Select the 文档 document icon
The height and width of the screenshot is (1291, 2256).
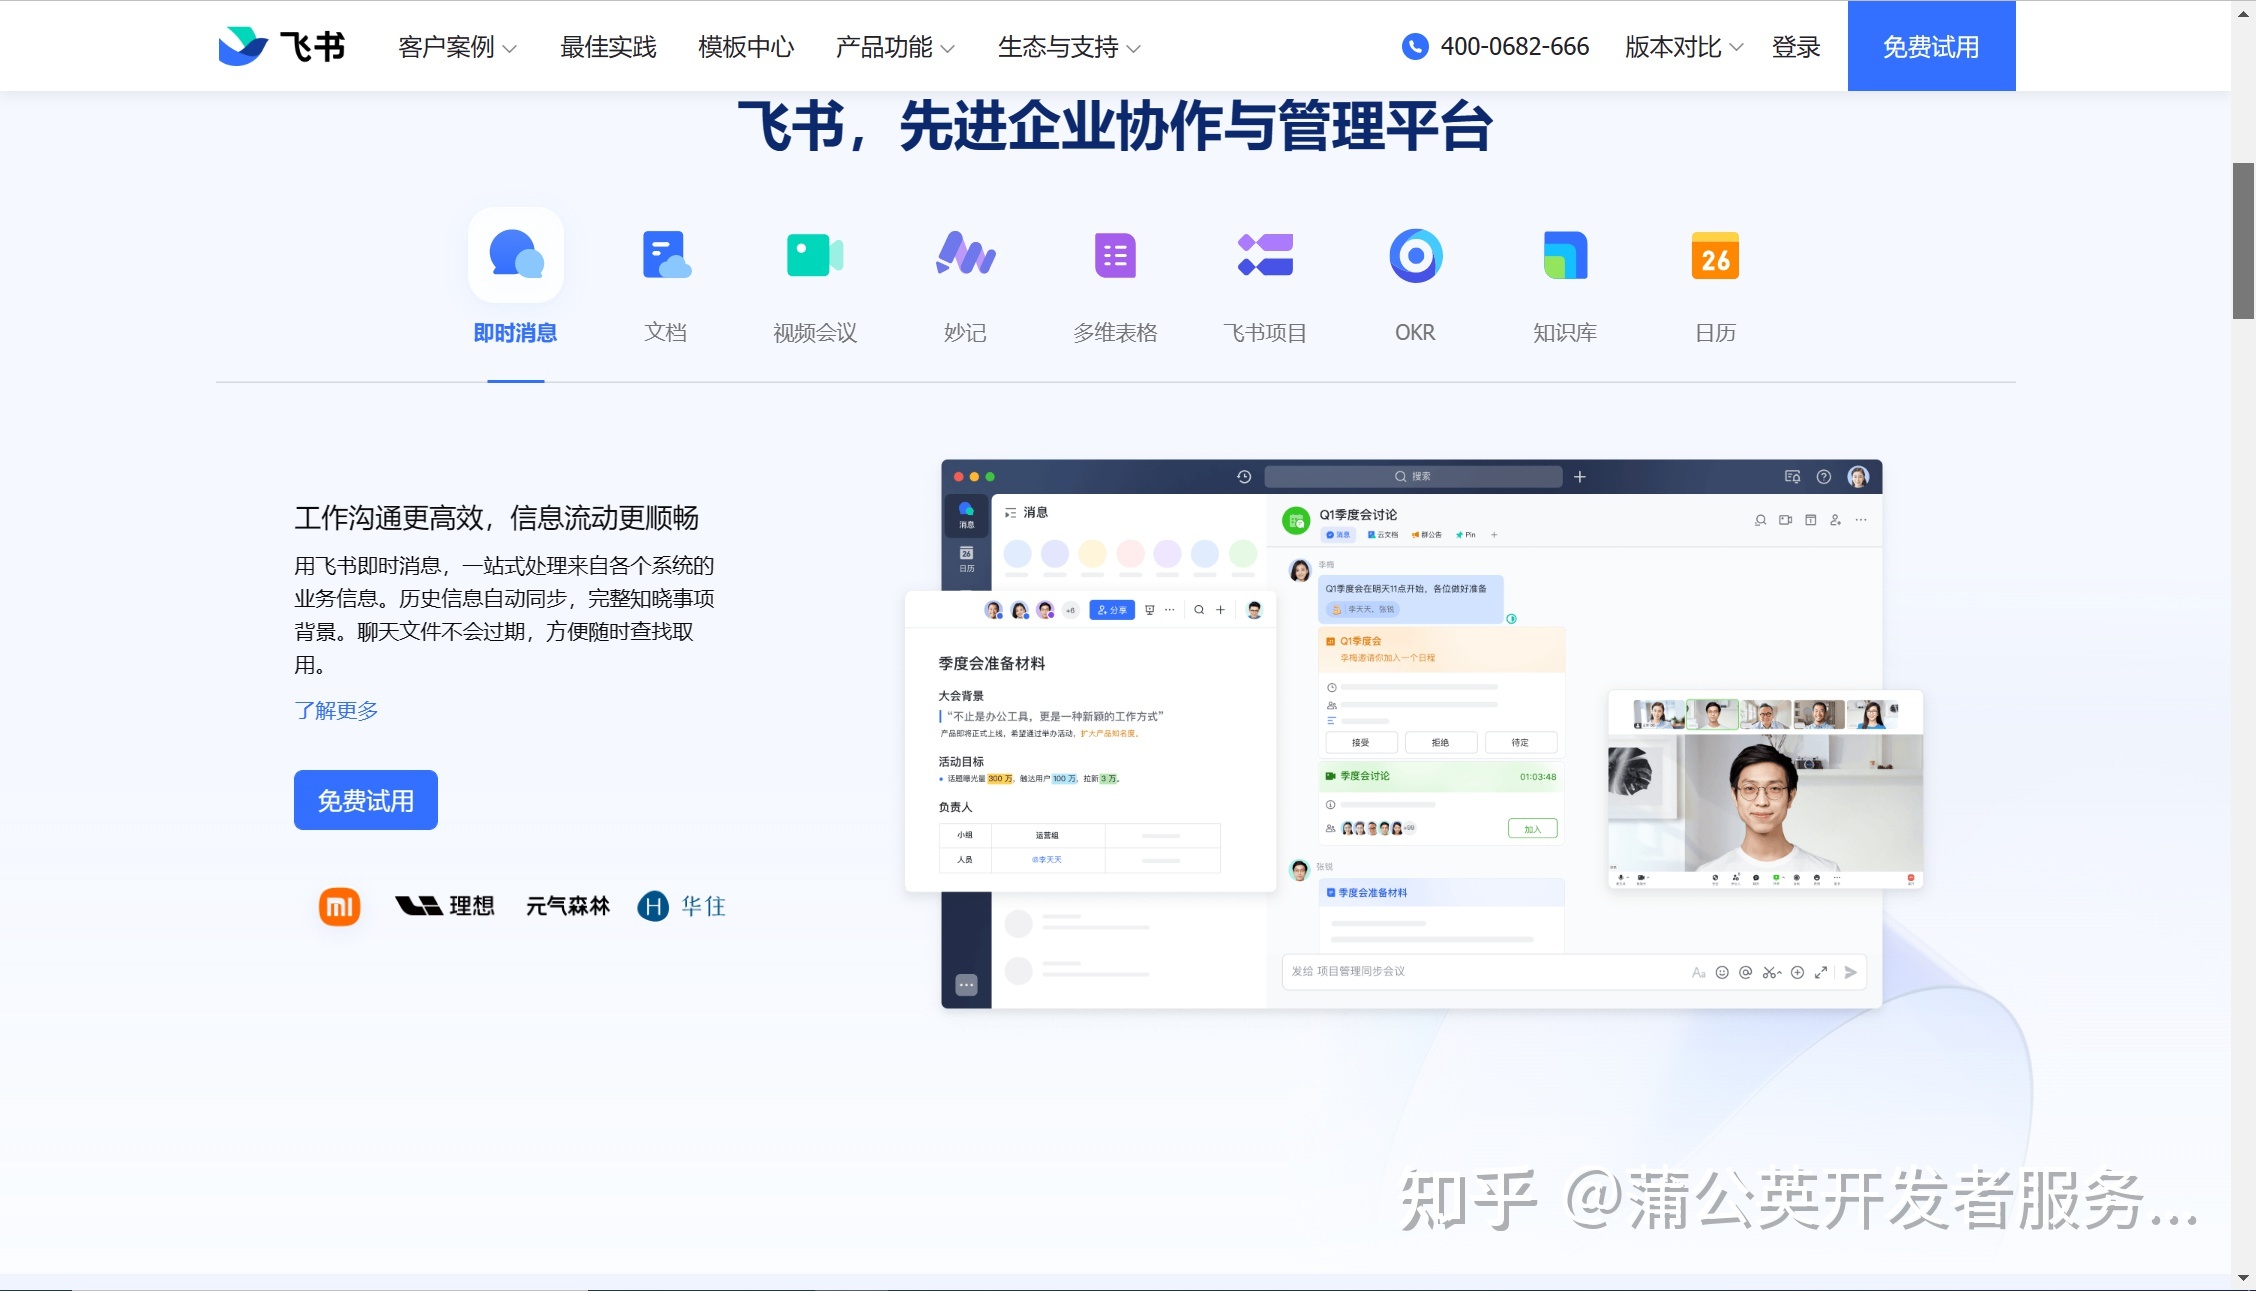[x=666, y=255]
